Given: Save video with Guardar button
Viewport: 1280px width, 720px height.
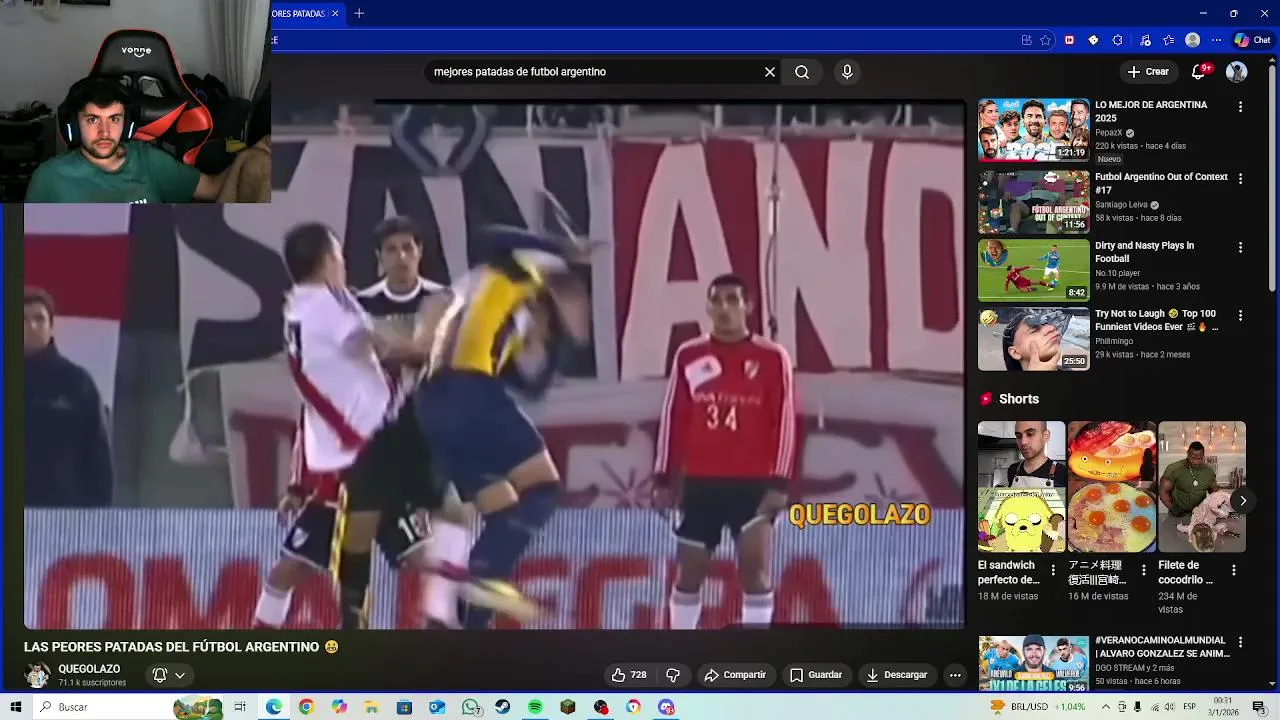Looking at the screenshot, I should [816, 675].
